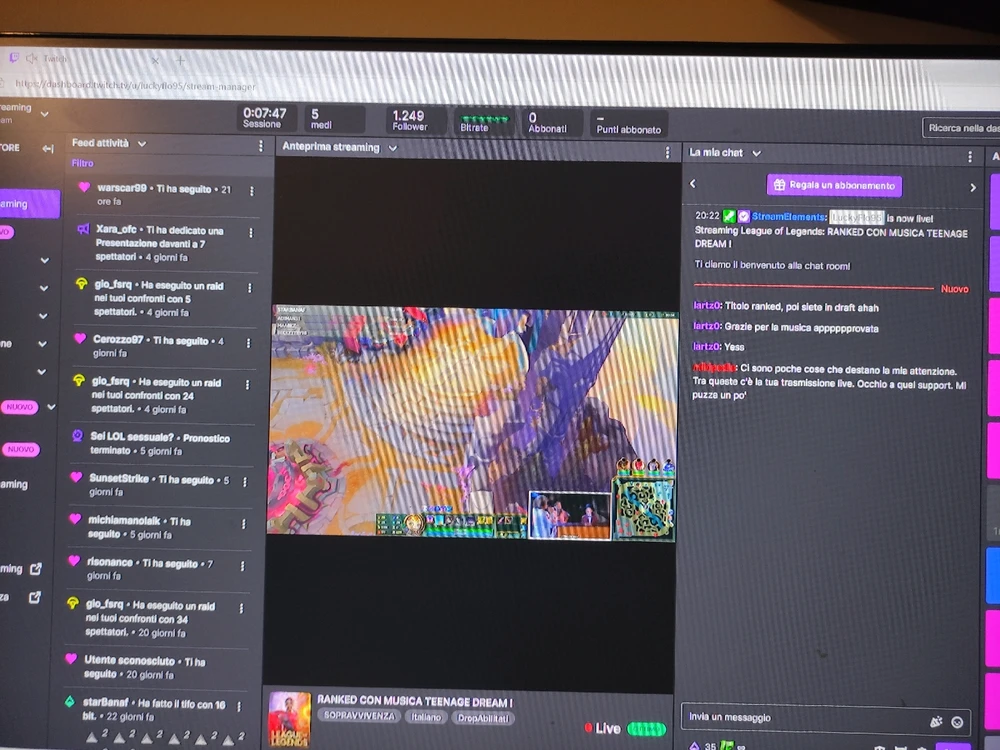1000x750 pixels.
Task: Expand the La mia chat dropdown
Action: [756, 153]
